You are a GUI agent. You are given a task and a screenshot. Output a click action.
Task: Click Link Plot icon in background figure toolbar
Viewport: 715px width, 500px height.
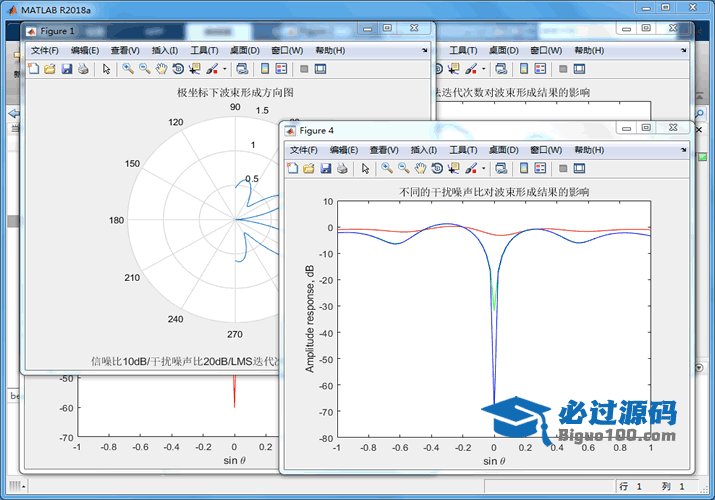tap(501, 69)
